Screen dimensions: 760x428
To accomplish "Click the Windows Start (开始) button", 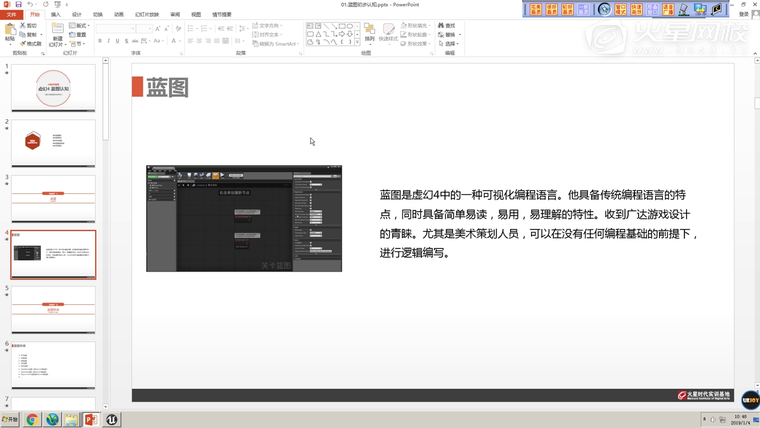I will pos(10,420).
